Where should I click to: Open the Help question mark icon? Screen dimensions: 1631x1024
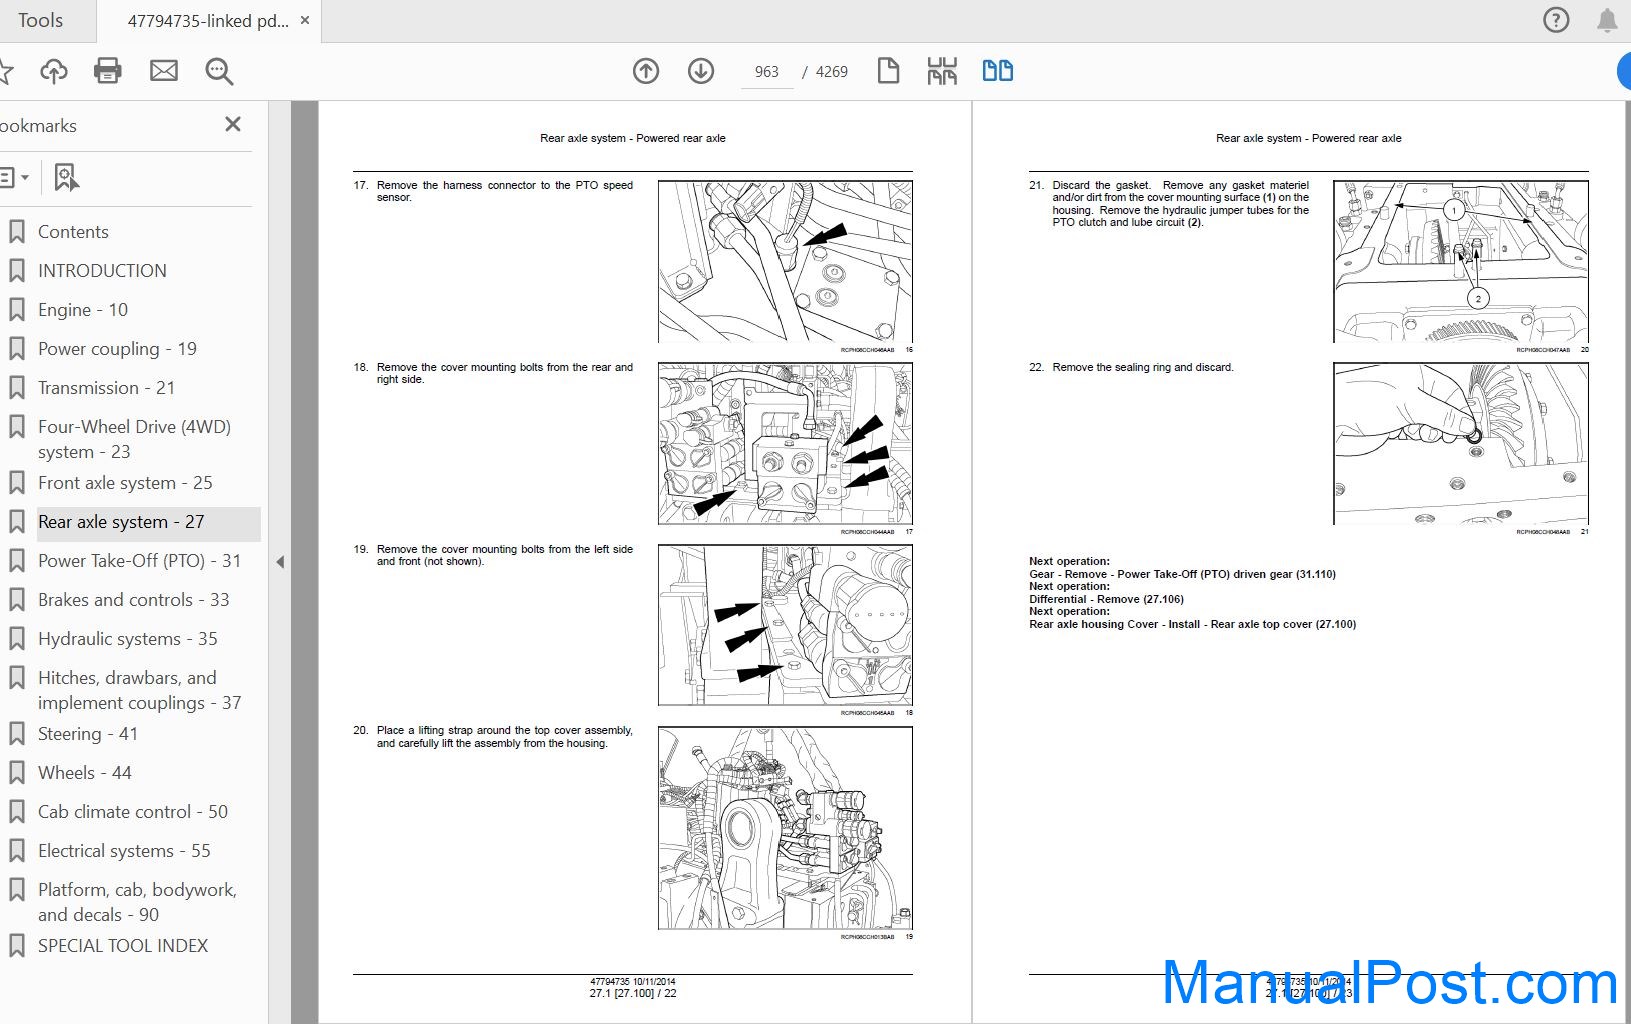point(1556,20)
